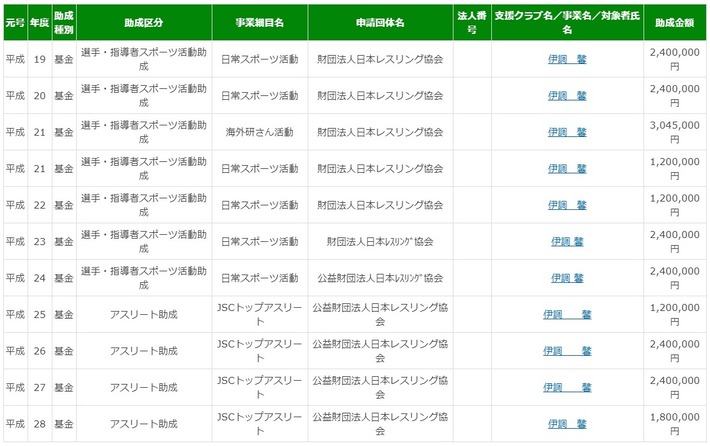
Task: Select the 公益財団法人日本レスリング協会 cell in 平成26 row
Action: point(380,351)
